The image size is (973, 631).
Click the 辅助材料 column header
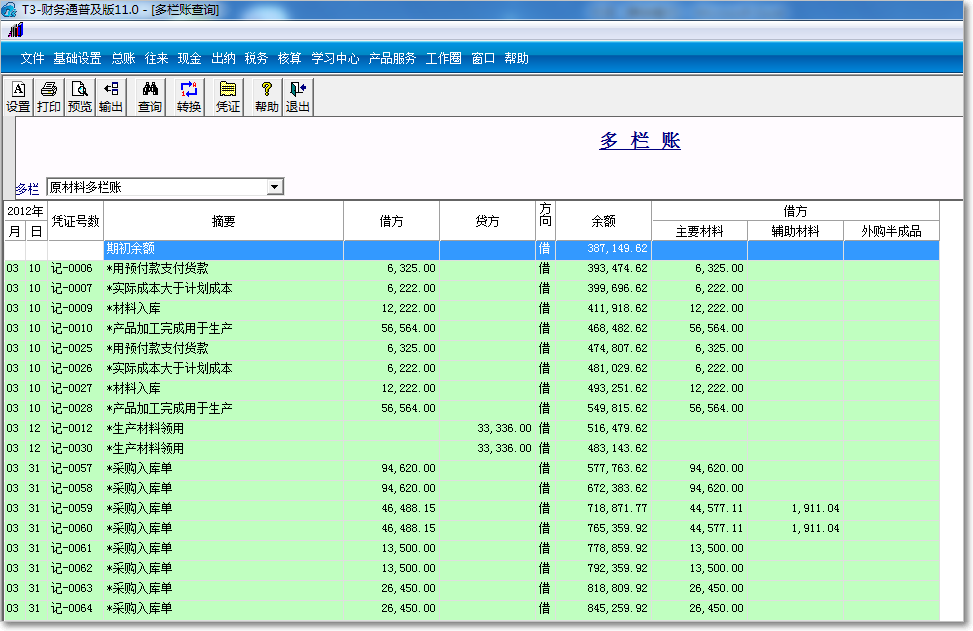[797, 230]
